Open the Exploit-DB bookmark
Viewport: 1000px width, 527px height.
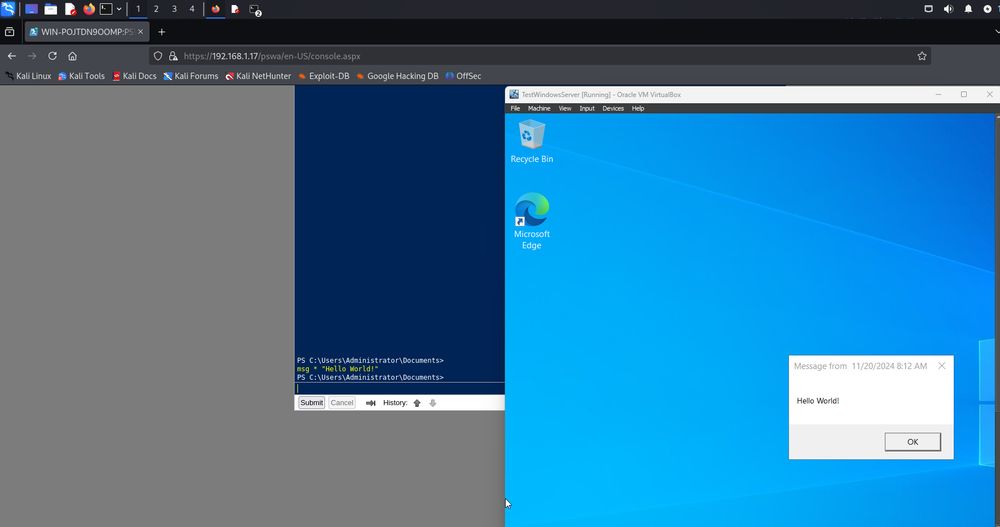(323, 76)
